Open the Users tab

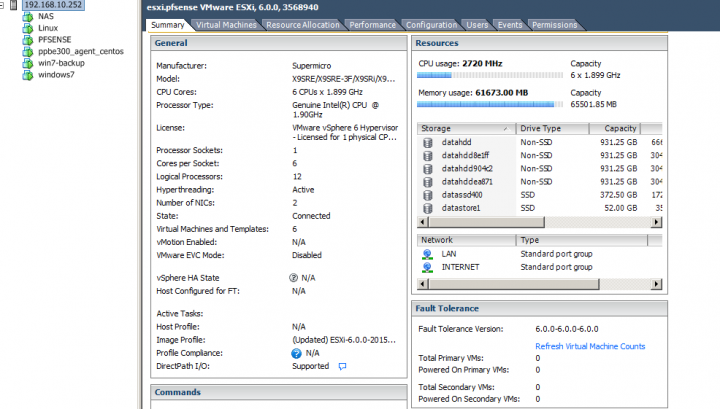[477, 25]
